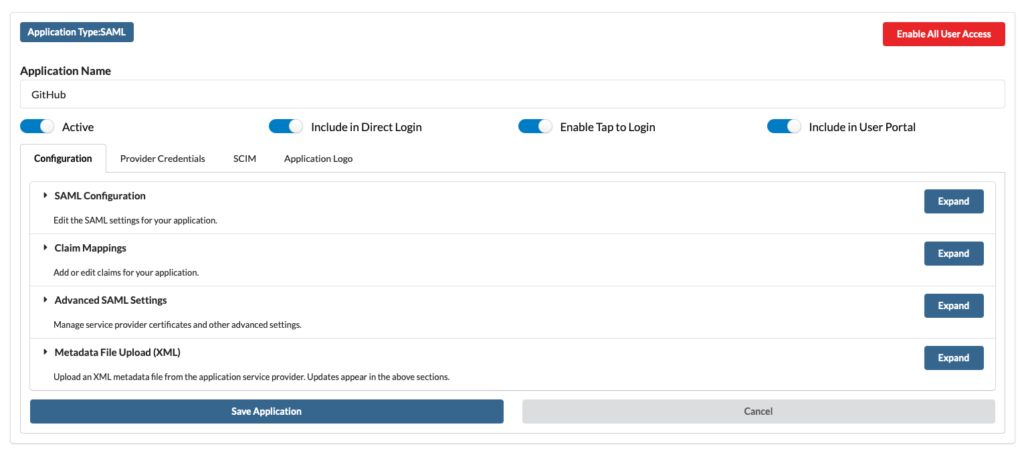Click 'Manage service provider certificates' description
1024x463 pixels.
pos(178,325)
